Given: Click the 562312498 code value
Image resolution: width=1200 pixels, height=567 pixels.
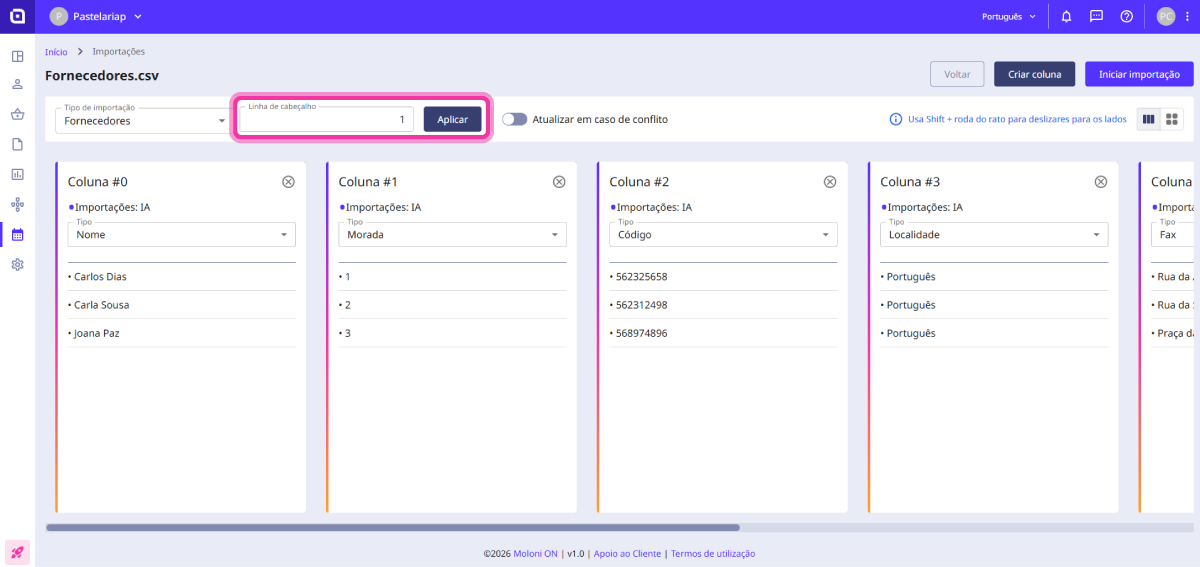Looking at the screenshot, I should click(x=641, y=305).
